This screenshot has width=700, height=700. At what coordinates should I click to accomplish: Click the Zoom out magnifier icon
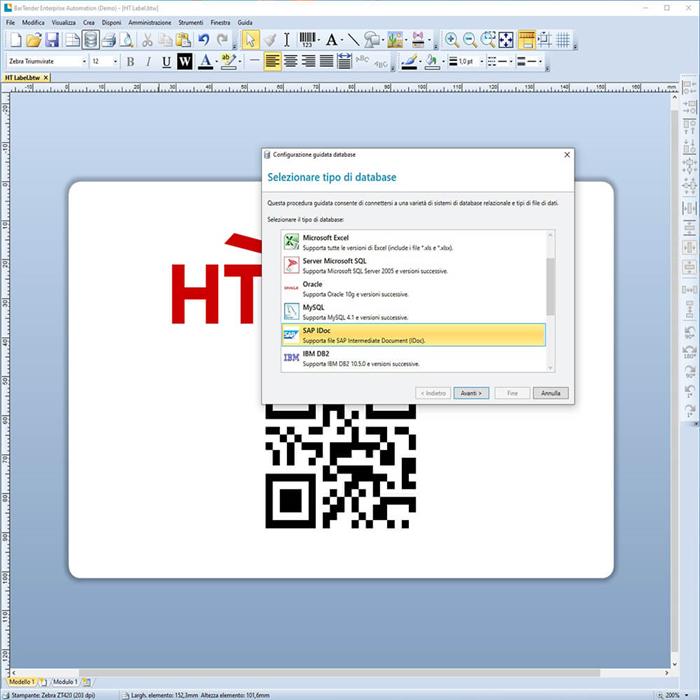[470, 40]
